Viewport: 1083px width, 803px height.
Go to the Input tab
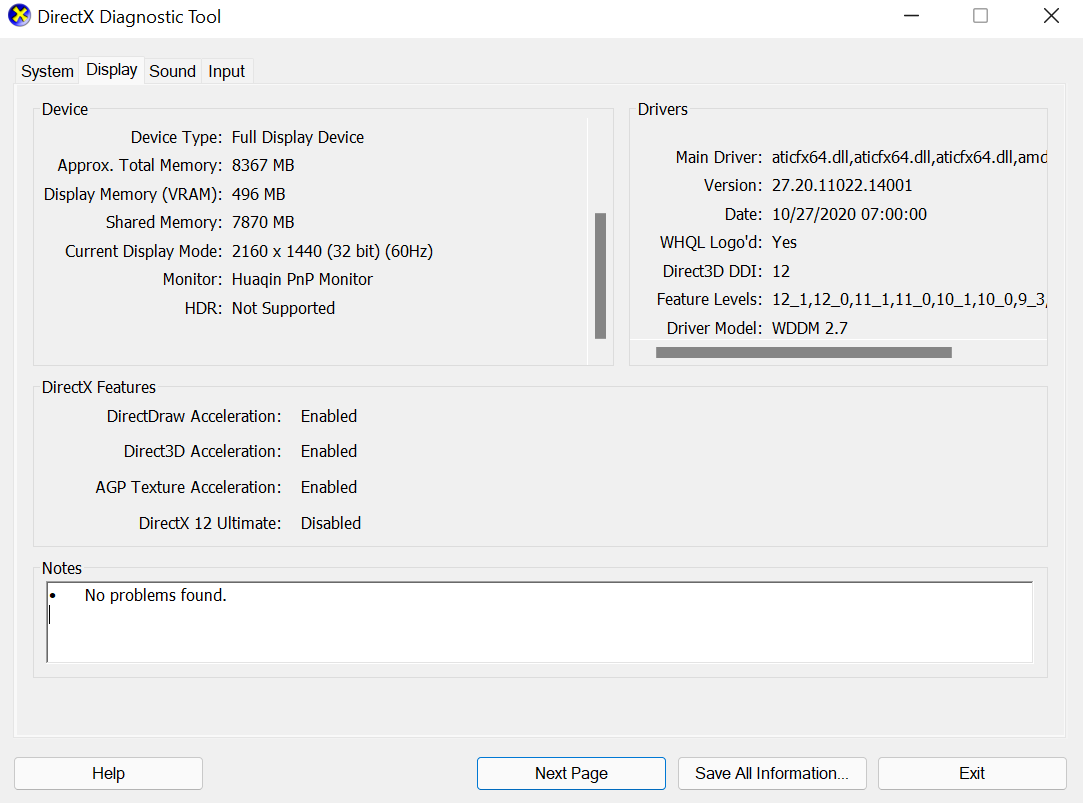tap(227, 71)
